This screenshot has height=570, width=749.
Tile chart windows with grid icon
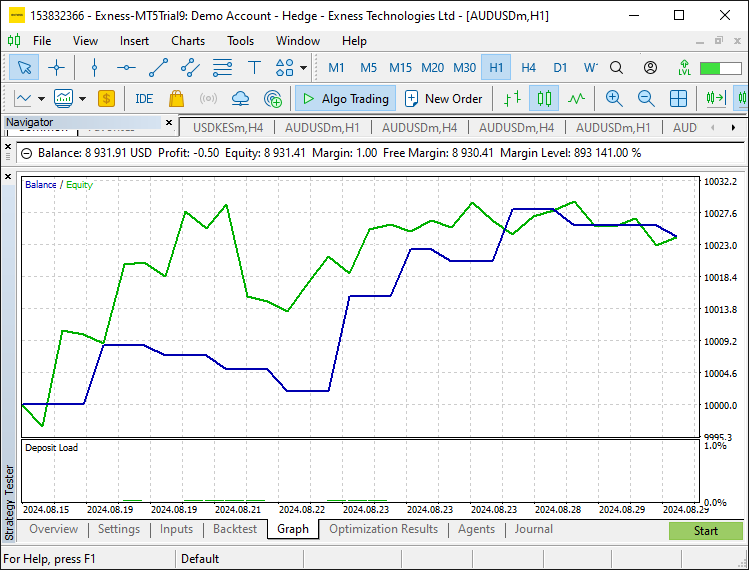click(x=678, y=99)
